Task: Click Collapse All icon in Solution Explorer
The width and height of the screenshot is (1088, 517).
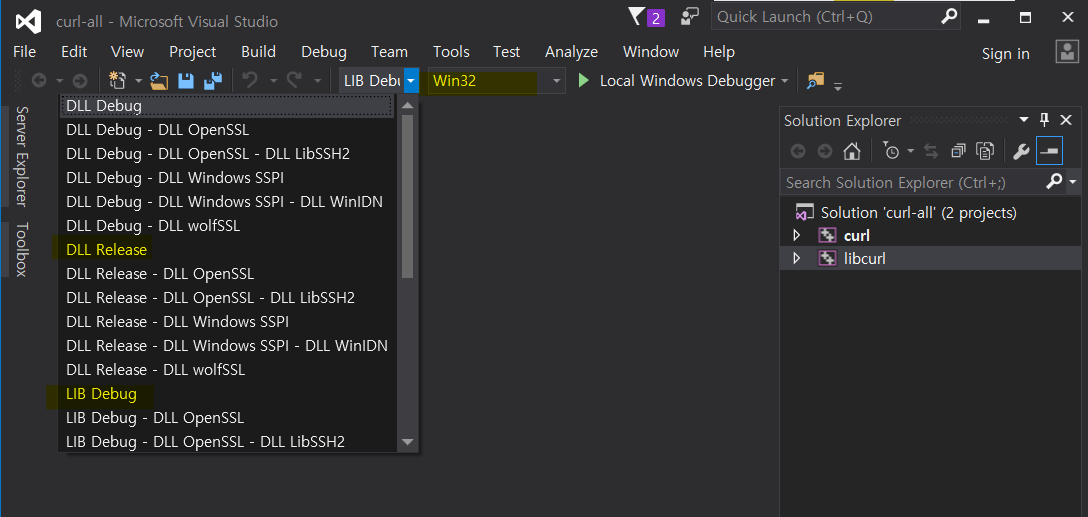Action: click(x=958, y=151)
